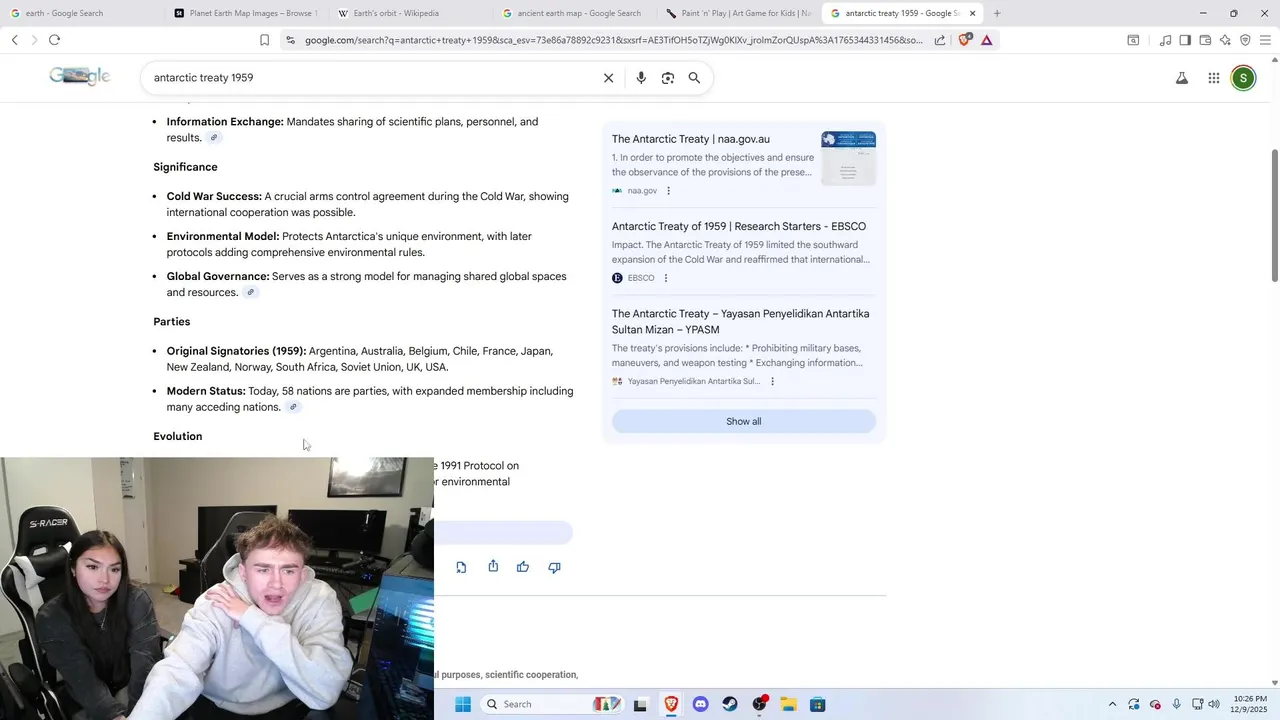The height and width of the screenshot is (720, 1280).
Task: Open Discord from the taskbar
Action: coord(700,704)
